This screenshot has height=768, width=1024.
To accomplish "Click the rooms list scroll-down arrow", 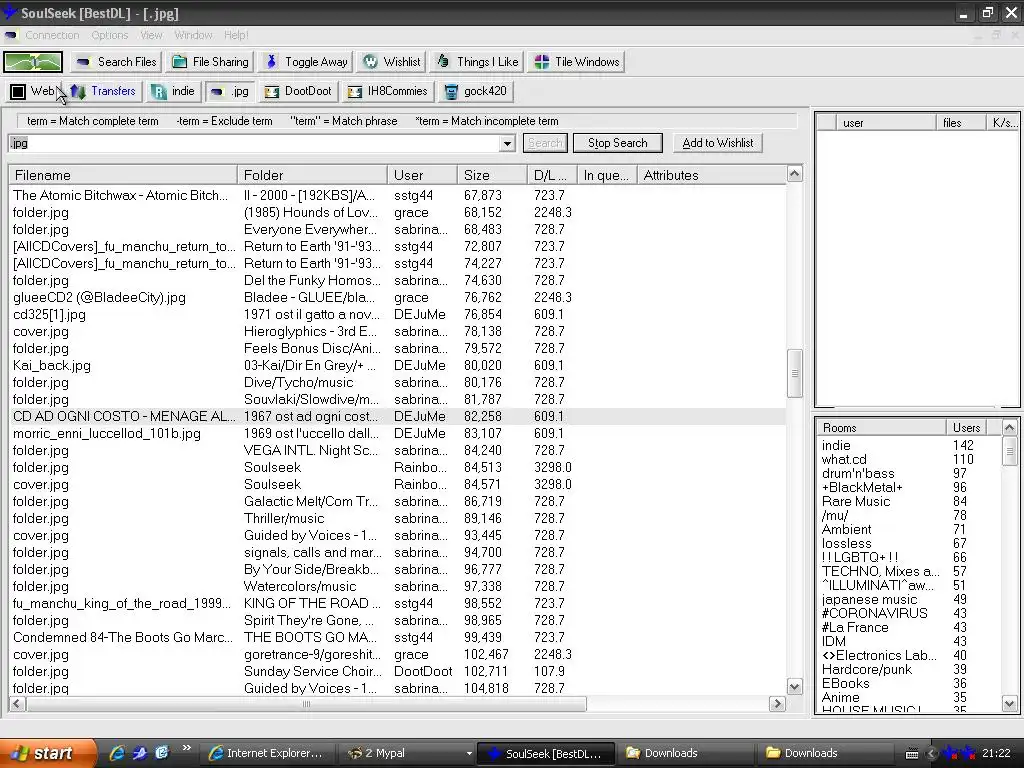I will (x=1010, y=704).
